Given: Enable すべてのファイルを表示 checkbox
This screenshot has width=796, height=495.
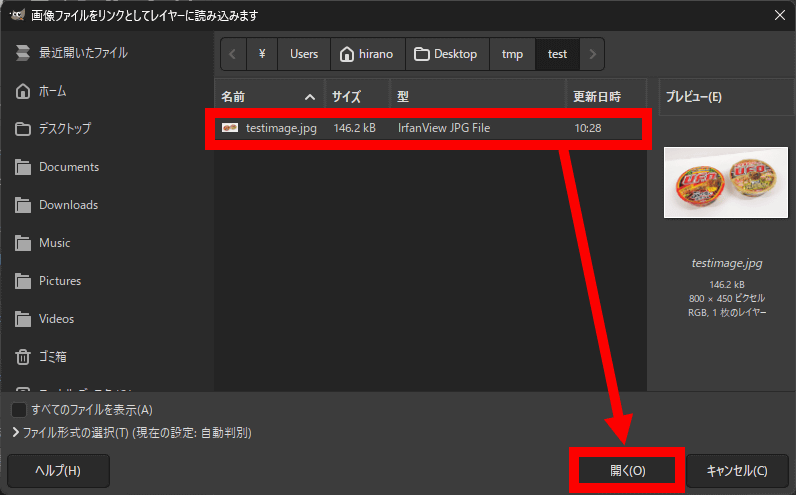Looking at the screenshot, I should coord(19,409).
